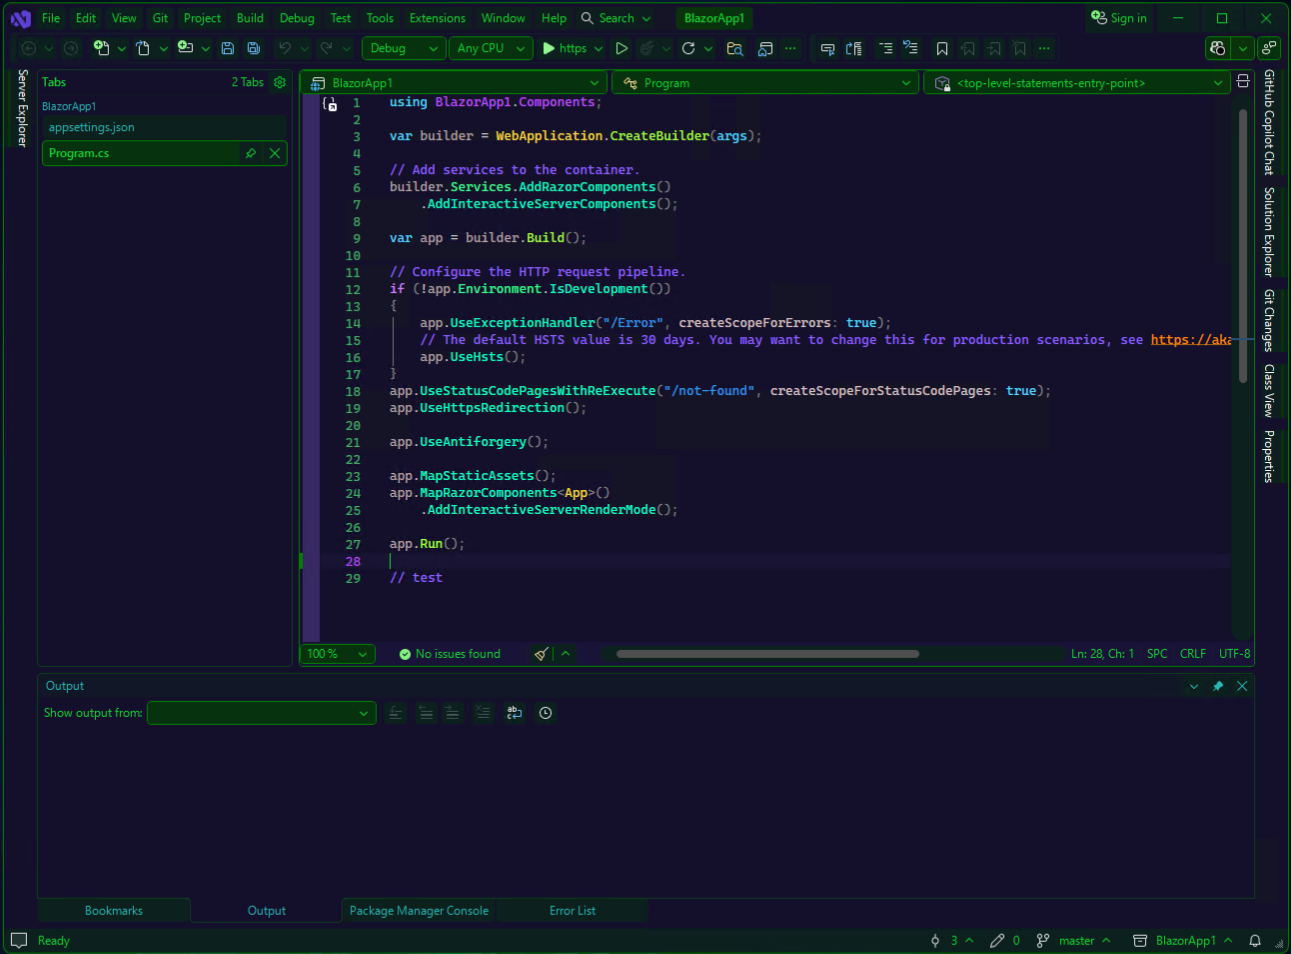Click the Search box in title bar

click(616, 18)
